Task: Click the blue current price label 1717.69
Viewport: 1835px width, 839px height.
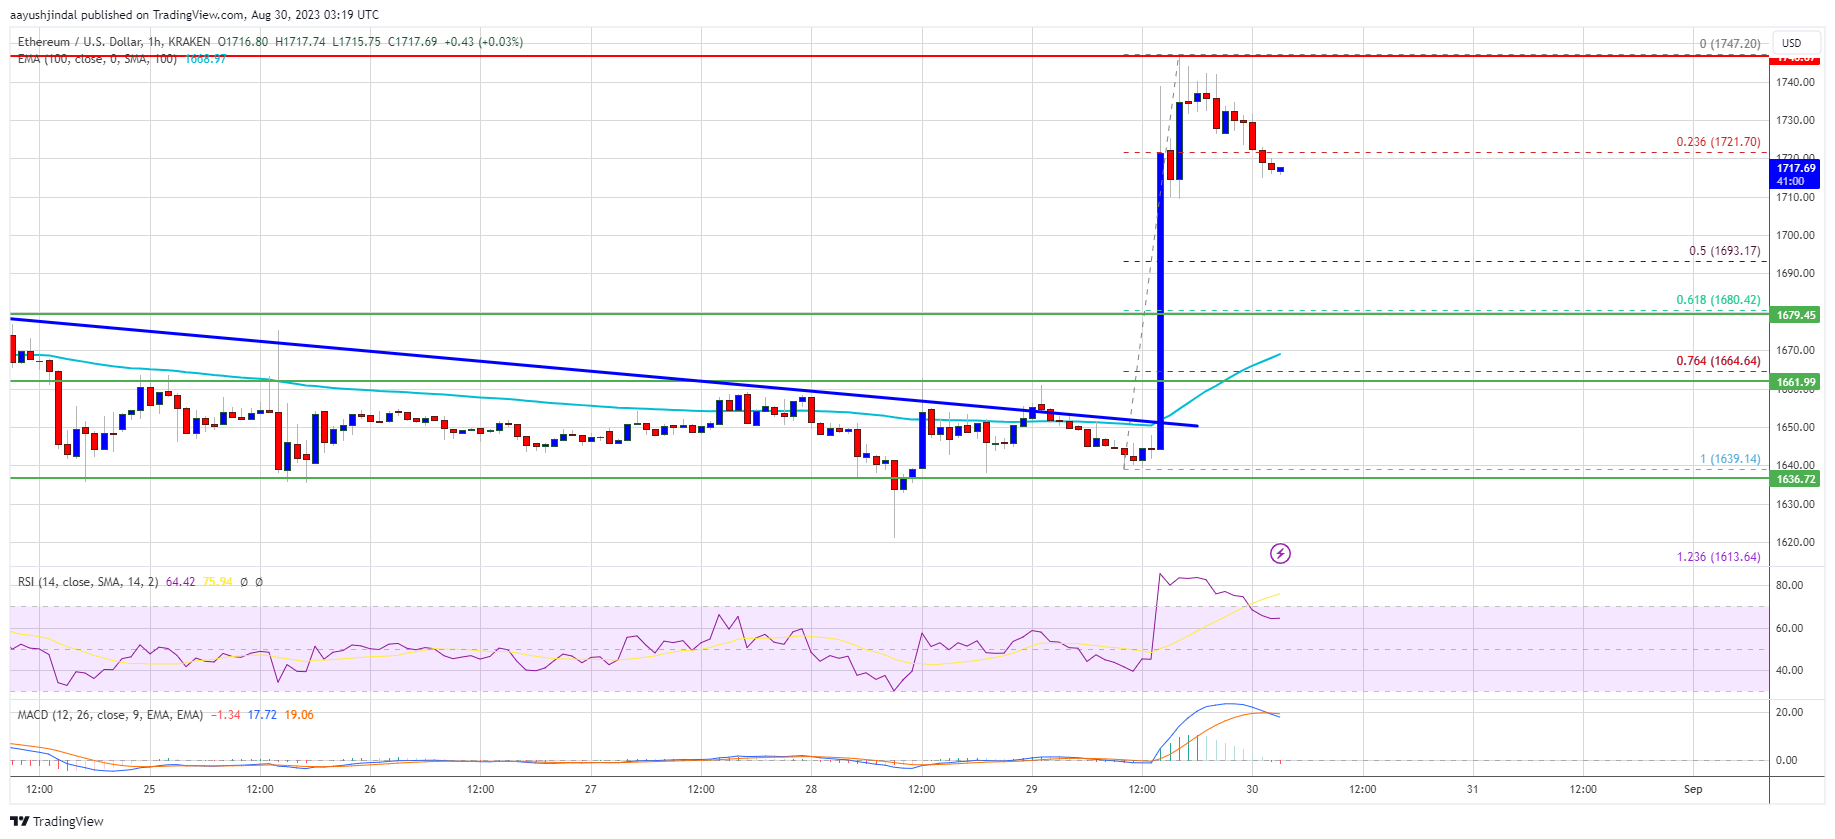Action: coord(1795,174)
